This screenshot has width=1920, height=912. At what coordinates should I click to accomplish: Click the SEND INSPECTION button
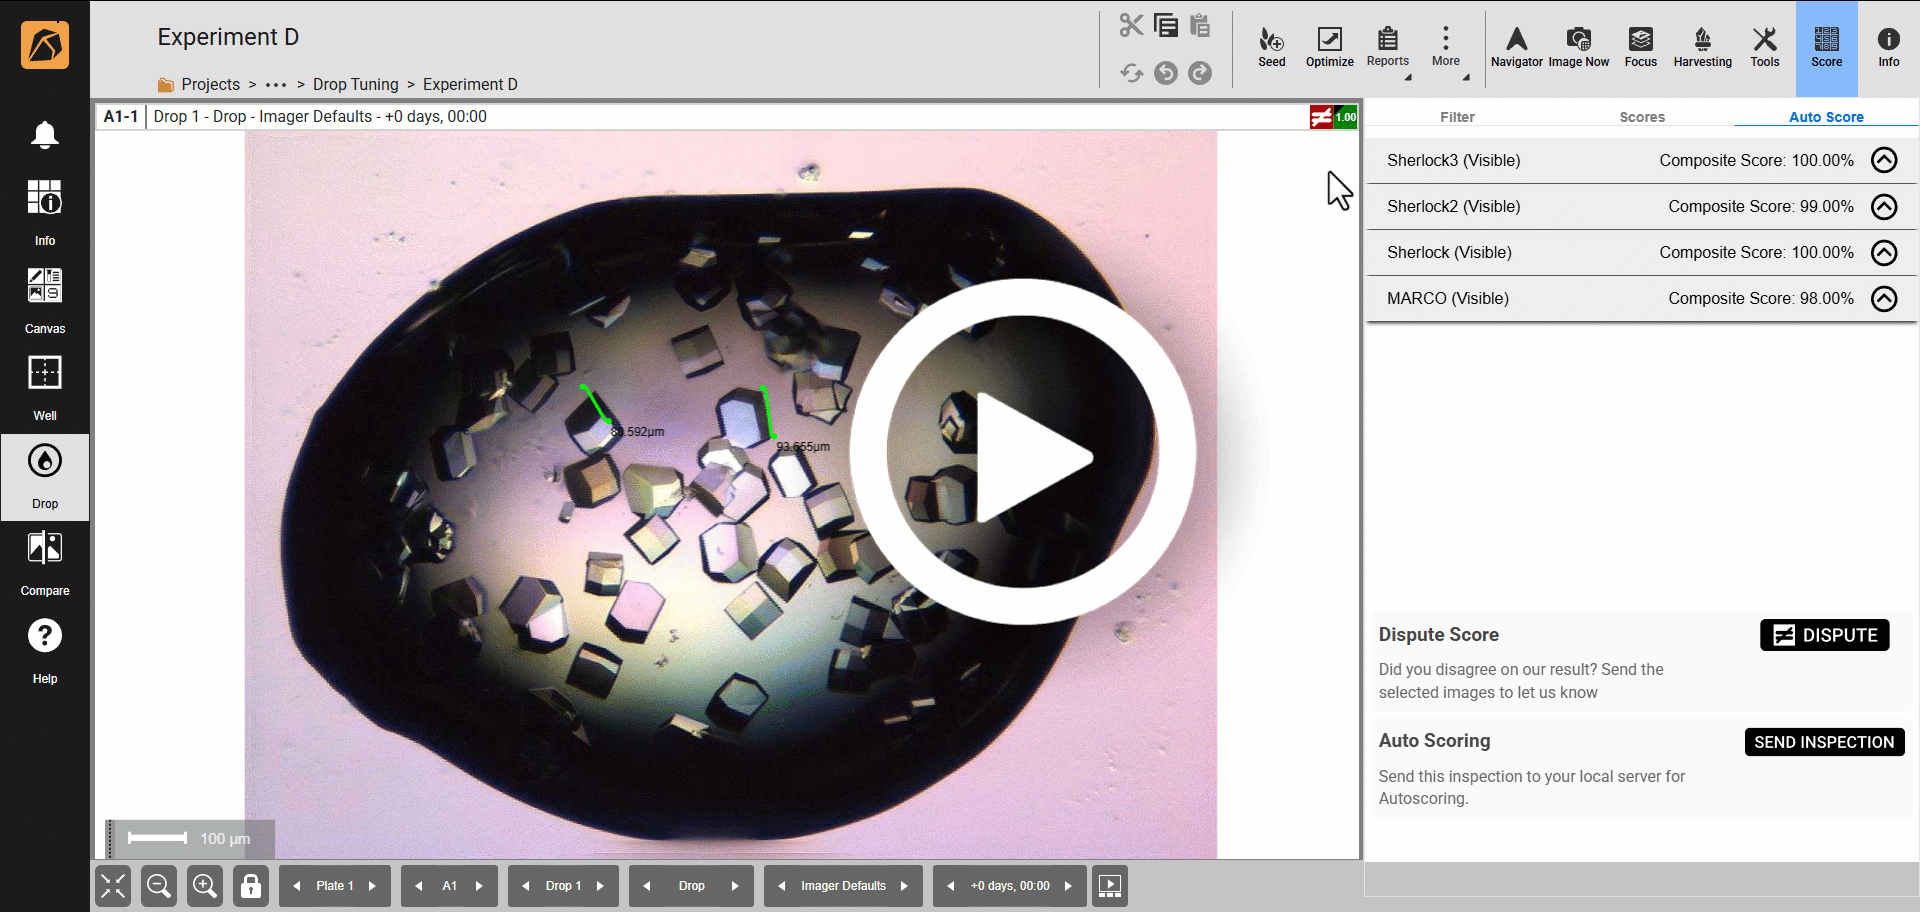tap(1824, 742)
